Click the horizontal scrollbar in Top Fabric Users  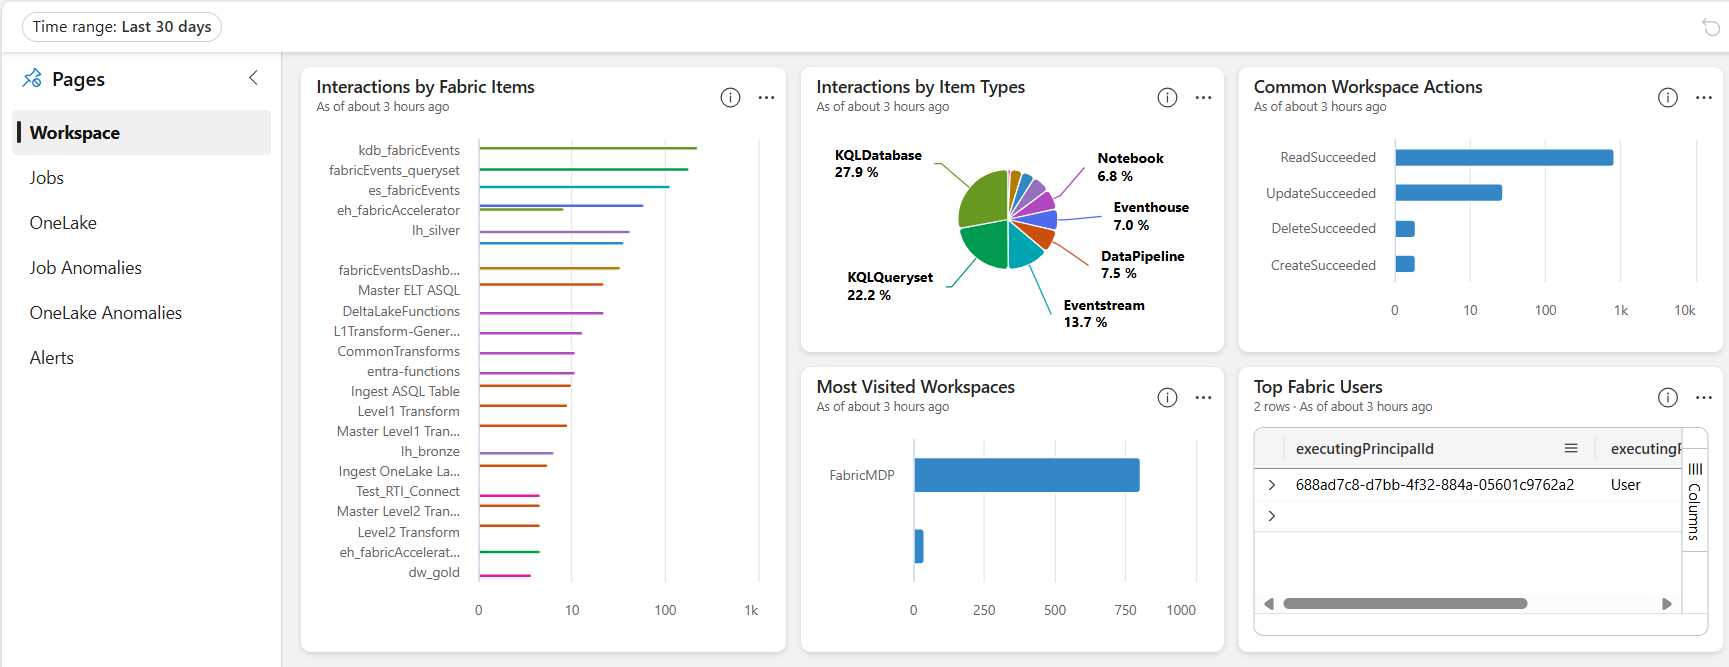coord(1405,604)
